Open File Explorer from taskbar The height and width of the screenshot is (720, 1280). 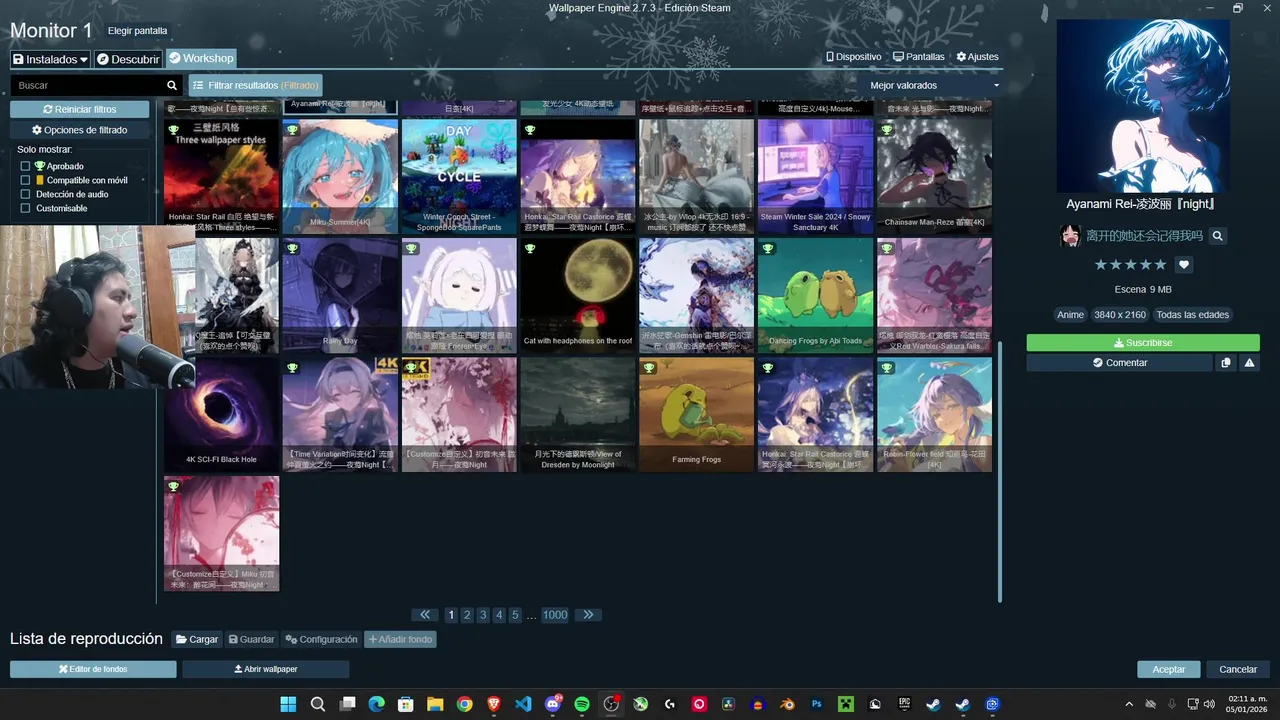tap(435, 704)
